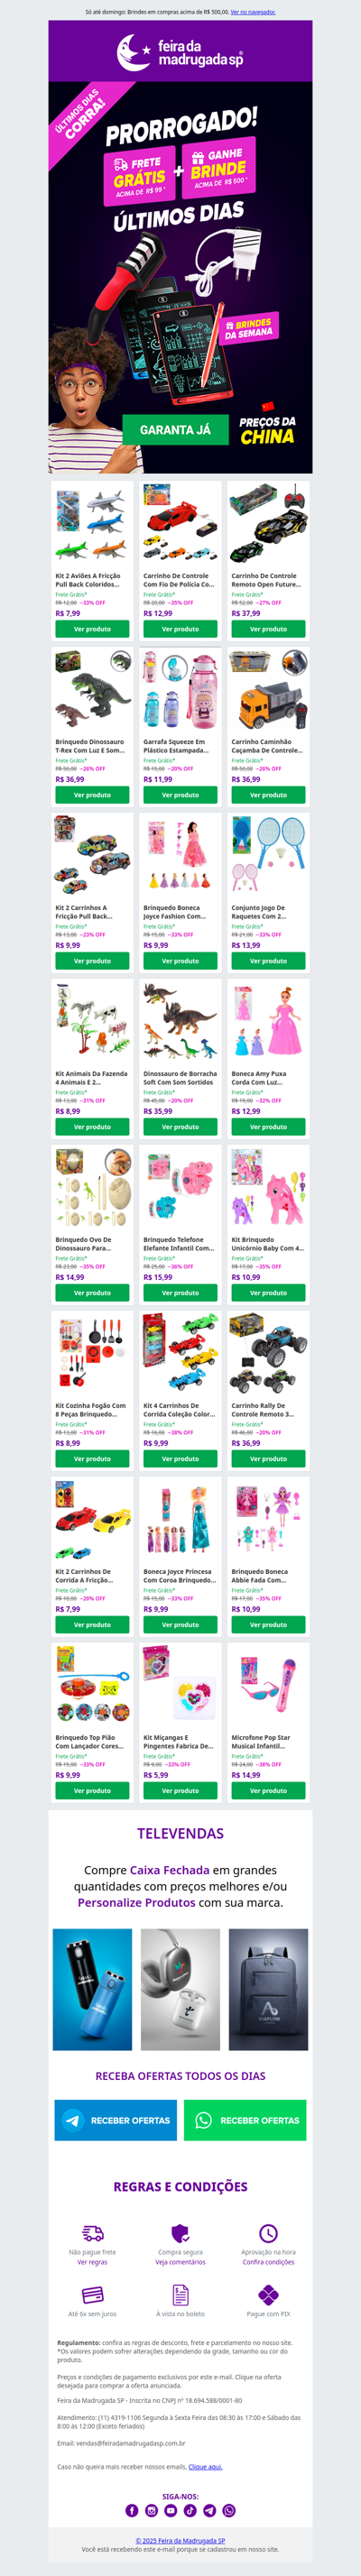Open 'Ver no navegador' link
The height and width of the screenshot is (2576, 361).
(x=253, y=12)
